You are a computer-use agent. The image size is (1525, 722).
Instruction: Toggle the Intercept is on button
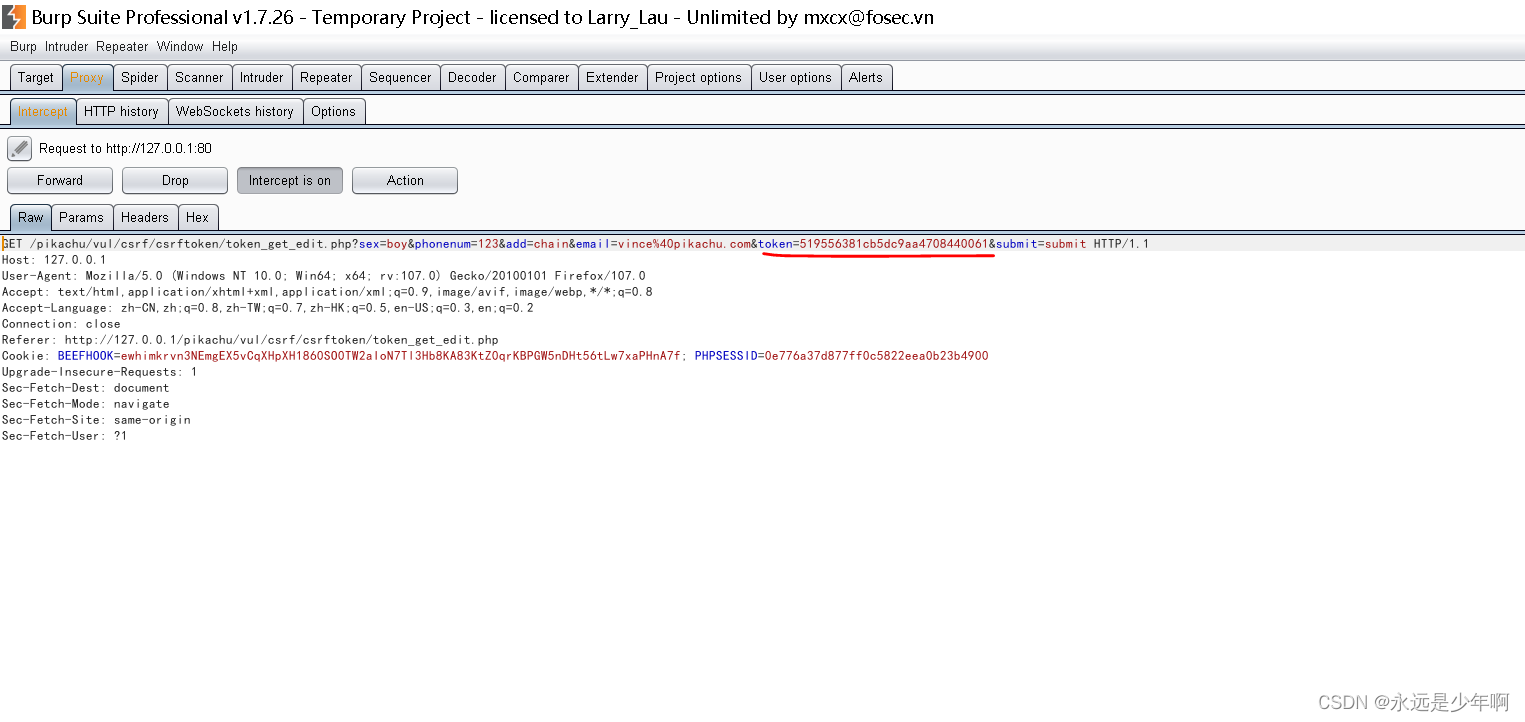click(290, 181)
